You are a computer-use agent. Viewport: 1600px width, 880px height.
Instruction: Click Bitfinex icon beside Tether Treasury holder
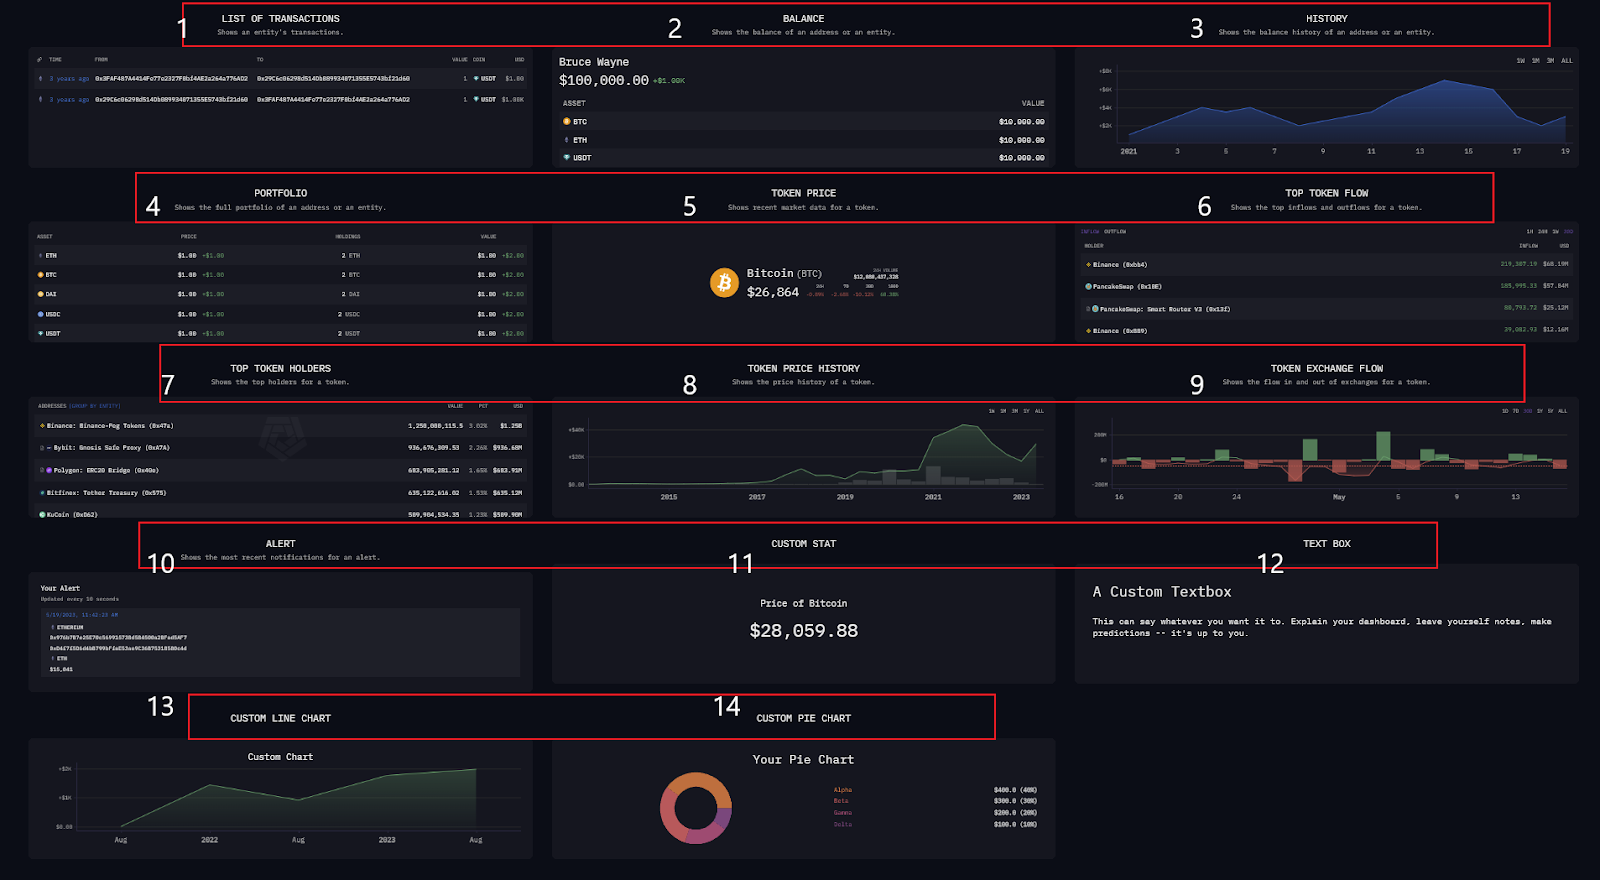click(42, 493)
